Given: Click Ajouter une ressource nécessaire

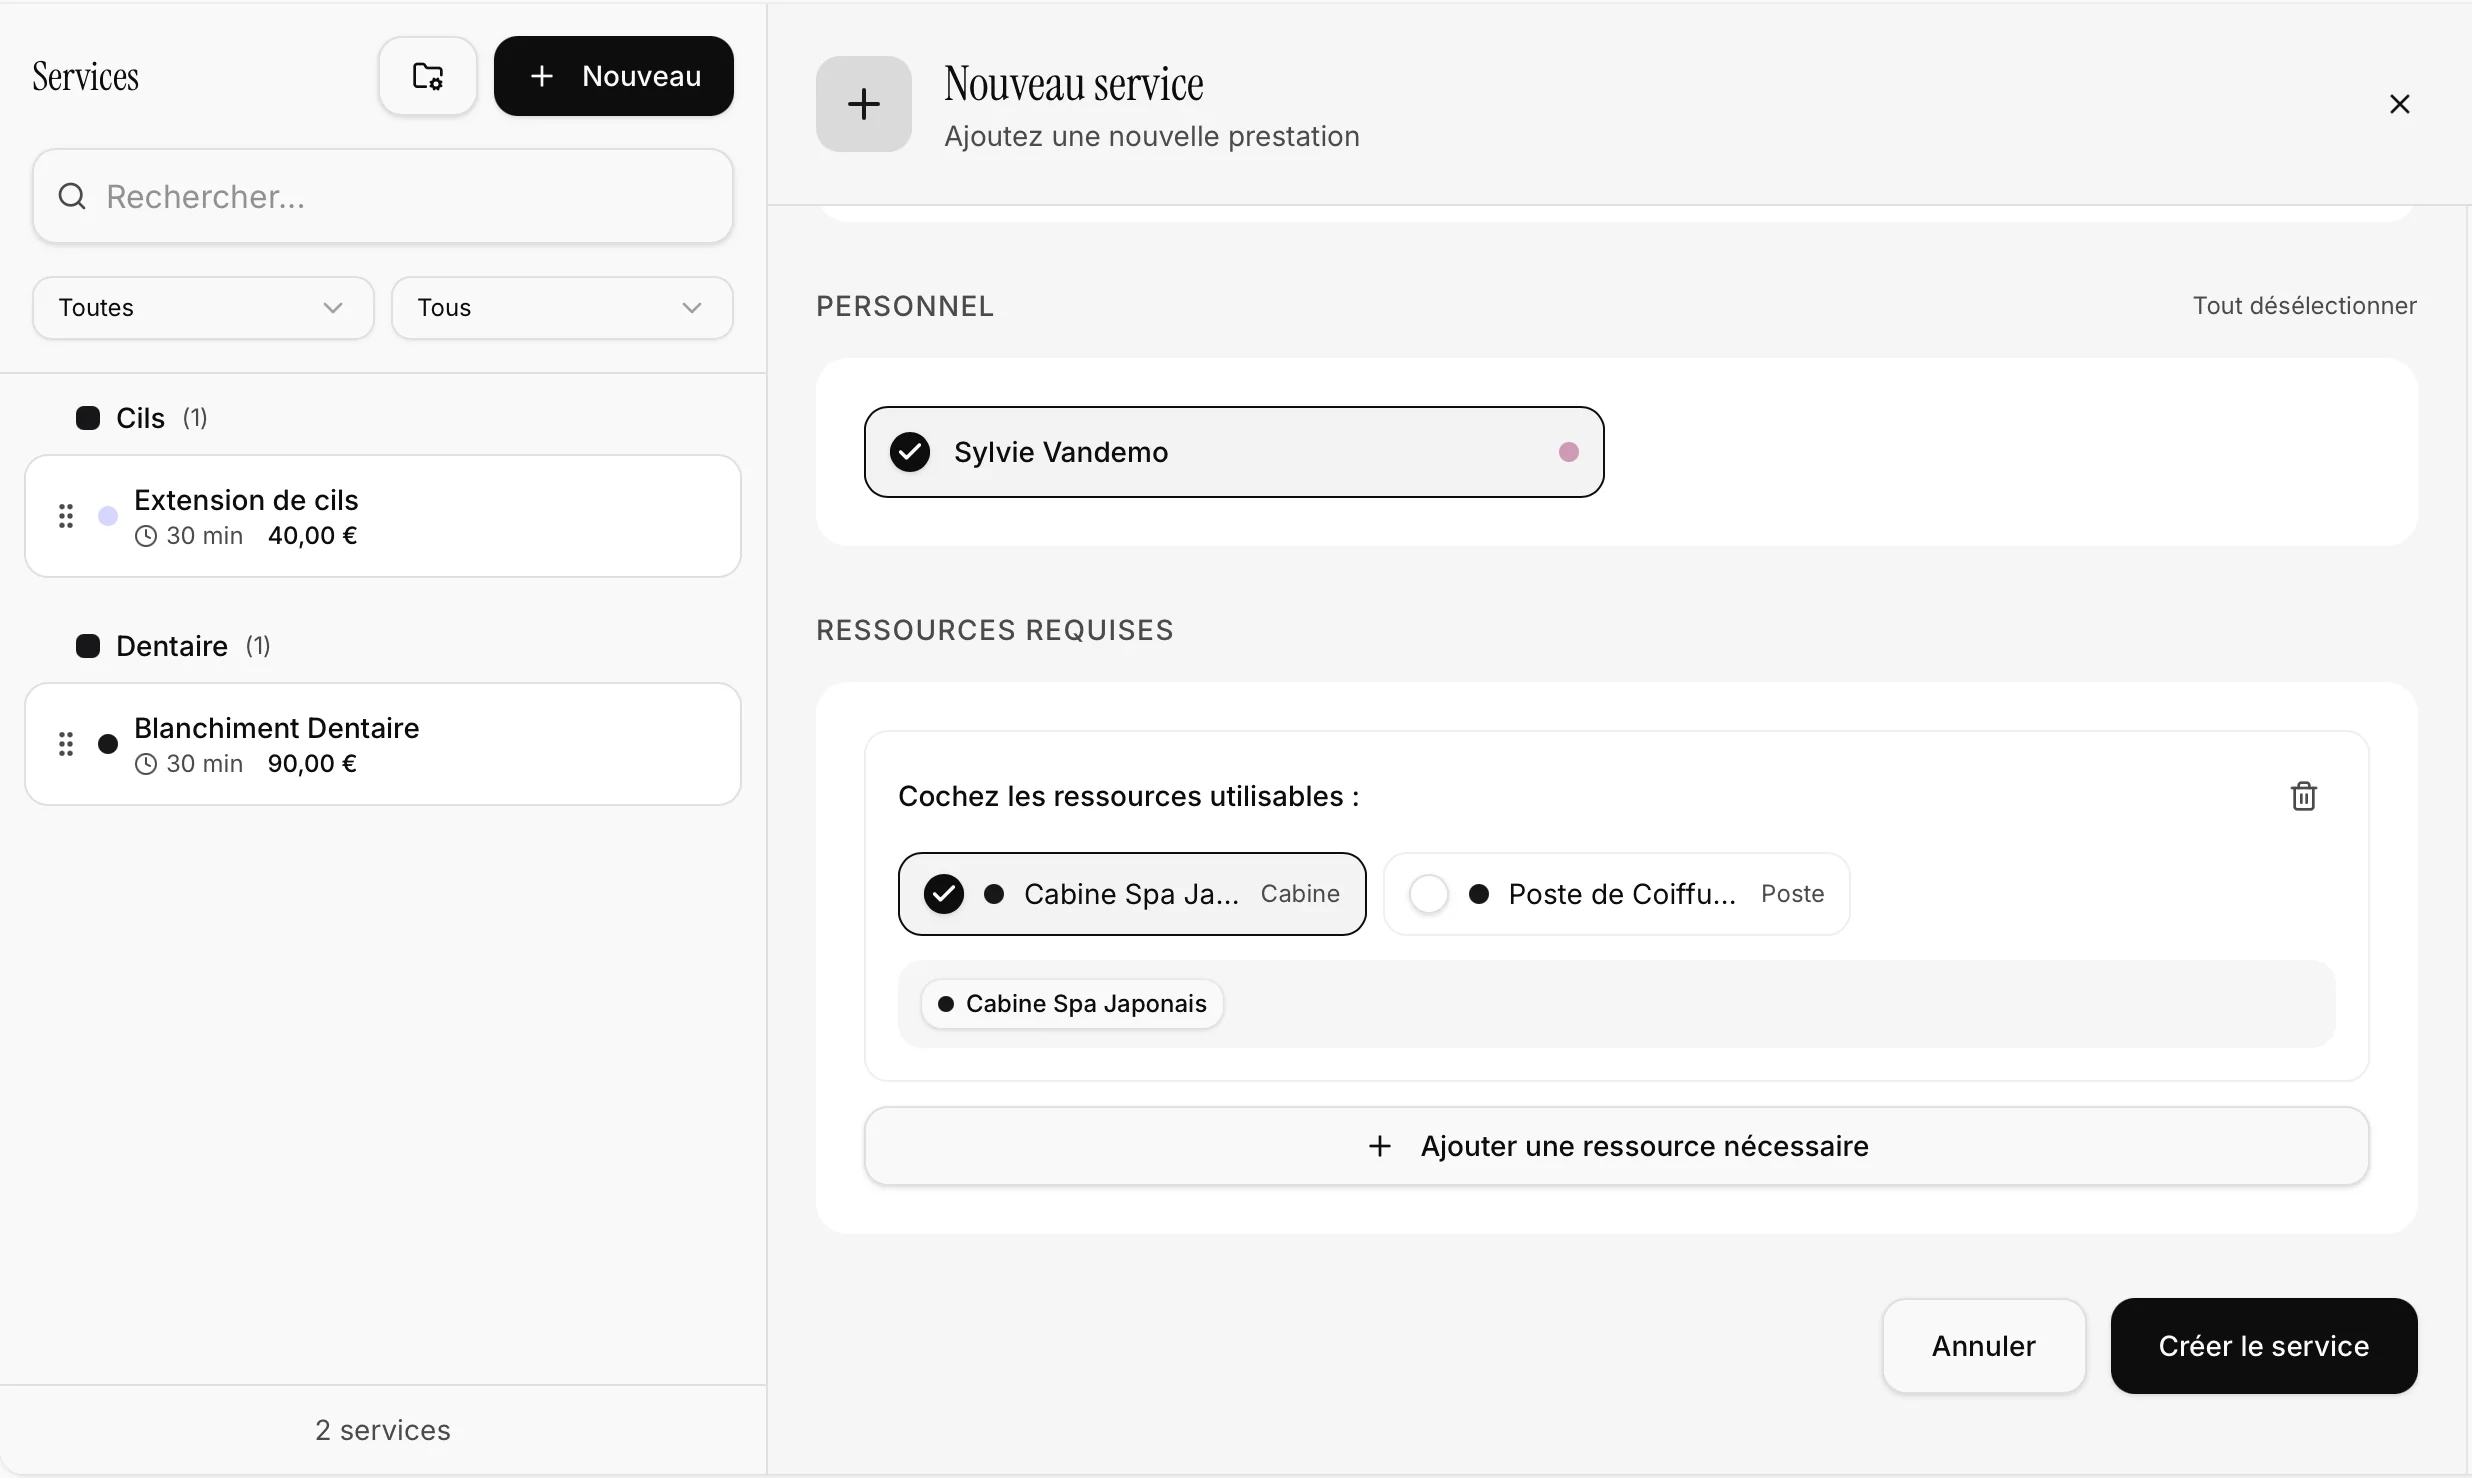Looking at the screenshot, I should pos(1614,1146).
